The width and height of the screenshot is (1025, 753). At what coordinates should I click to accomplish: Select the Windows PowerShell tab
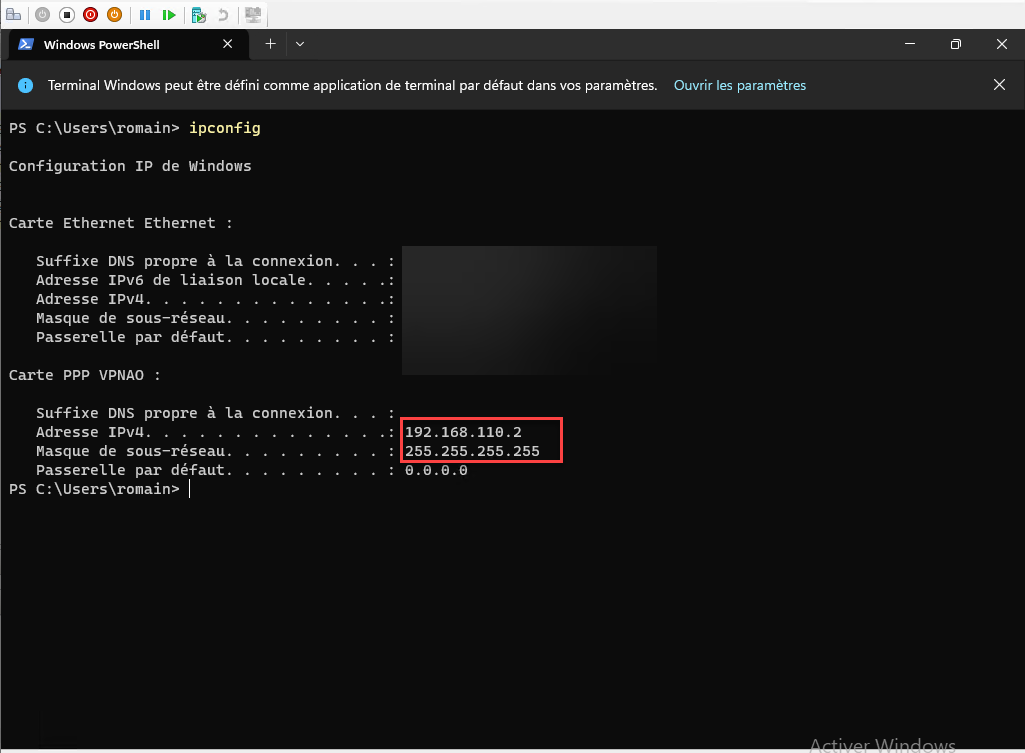click(x=110, y=44)
